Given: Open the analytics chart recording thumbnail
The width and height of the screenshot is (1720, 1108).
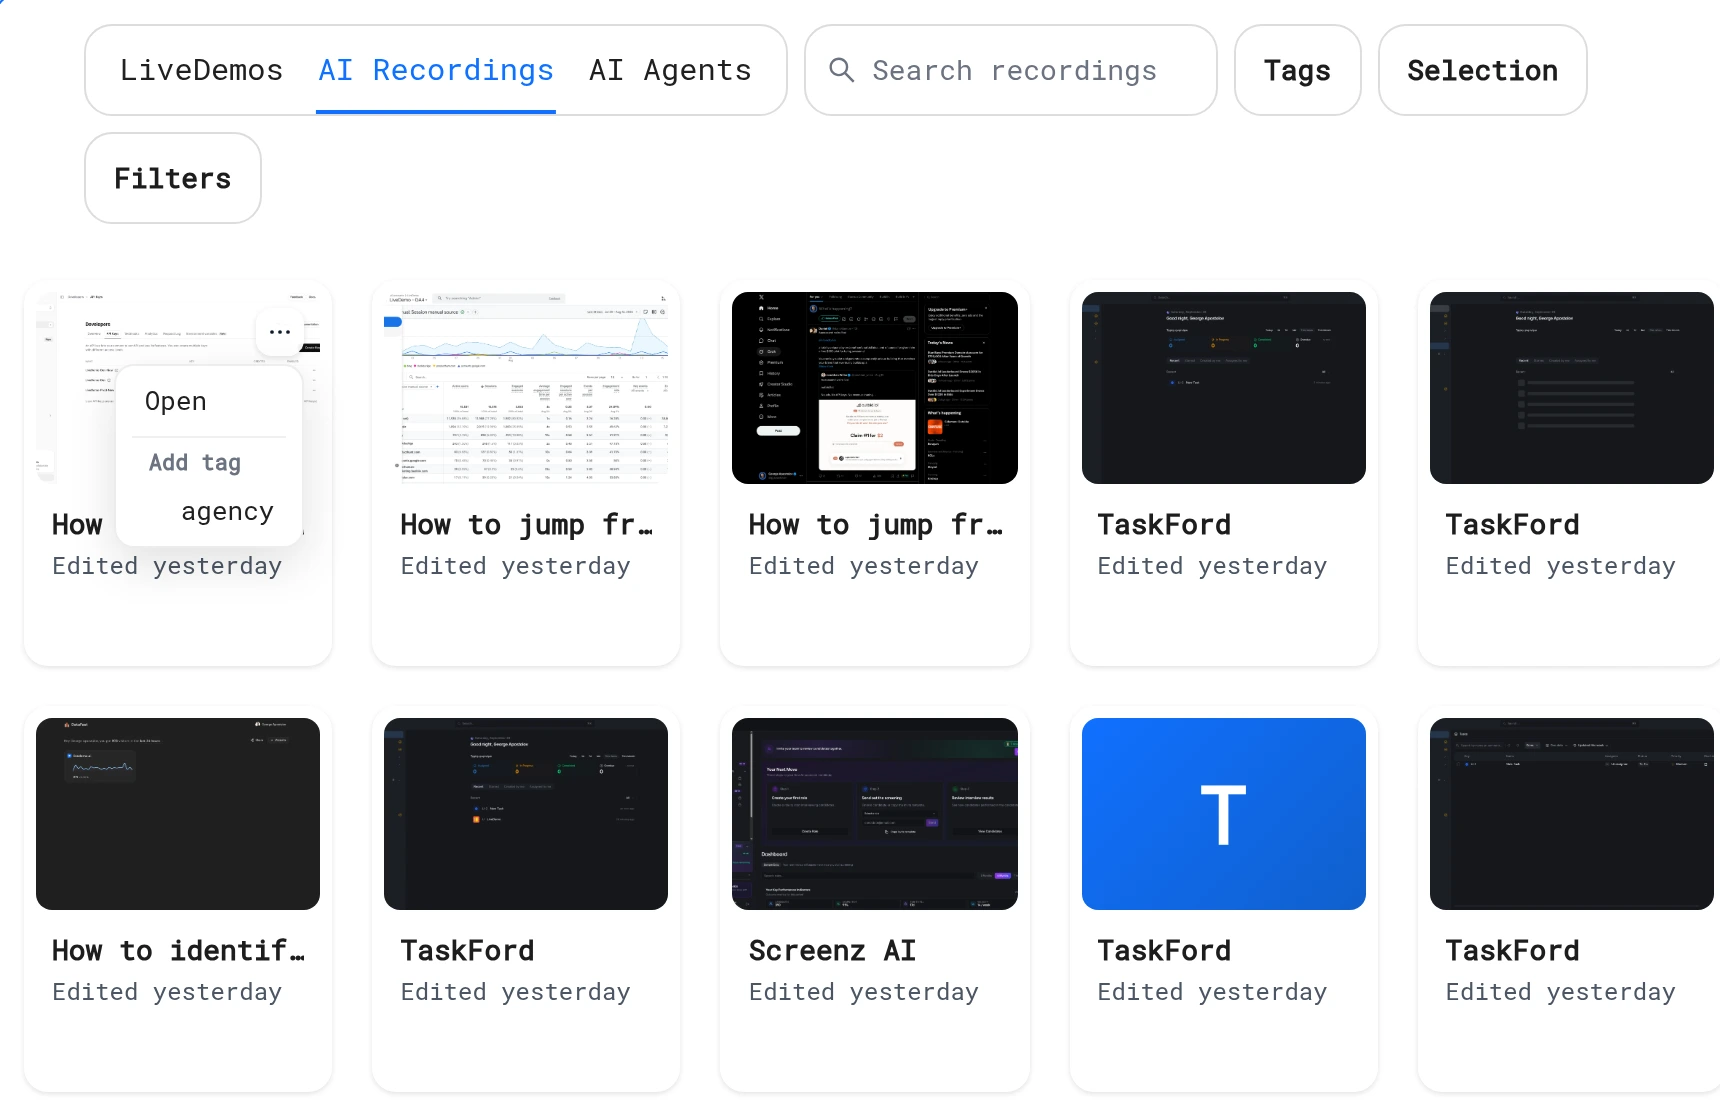Looking at the screenshot, I should pos(526,388).
